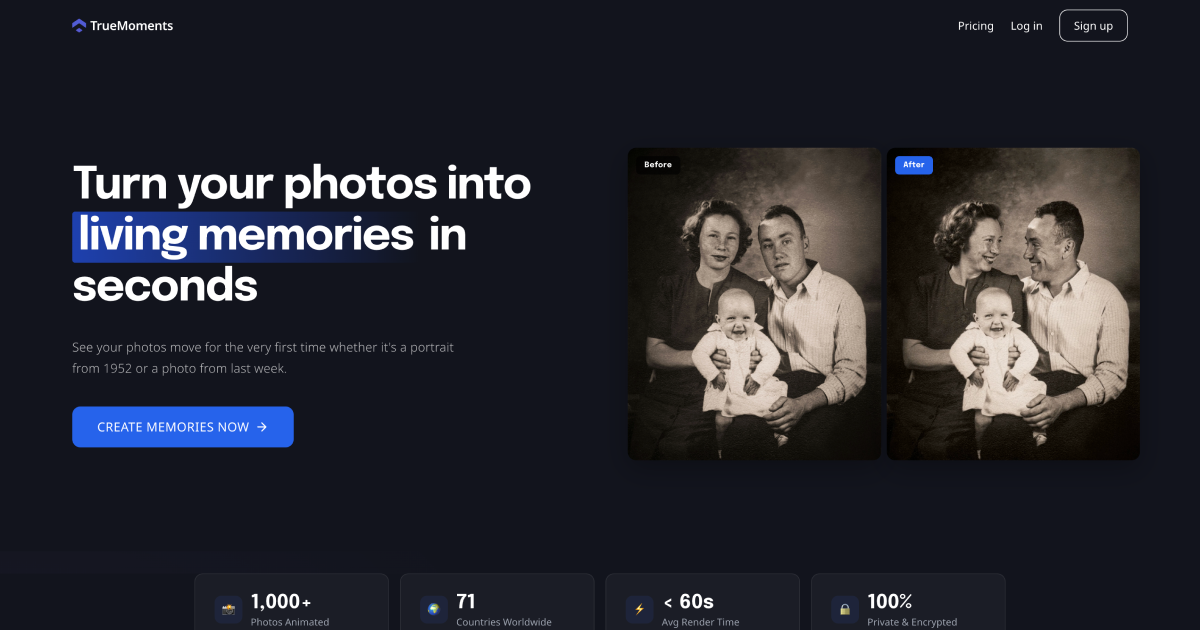Click the arrow in Create Memories button
1200x630 pixels.
(262, 427)
